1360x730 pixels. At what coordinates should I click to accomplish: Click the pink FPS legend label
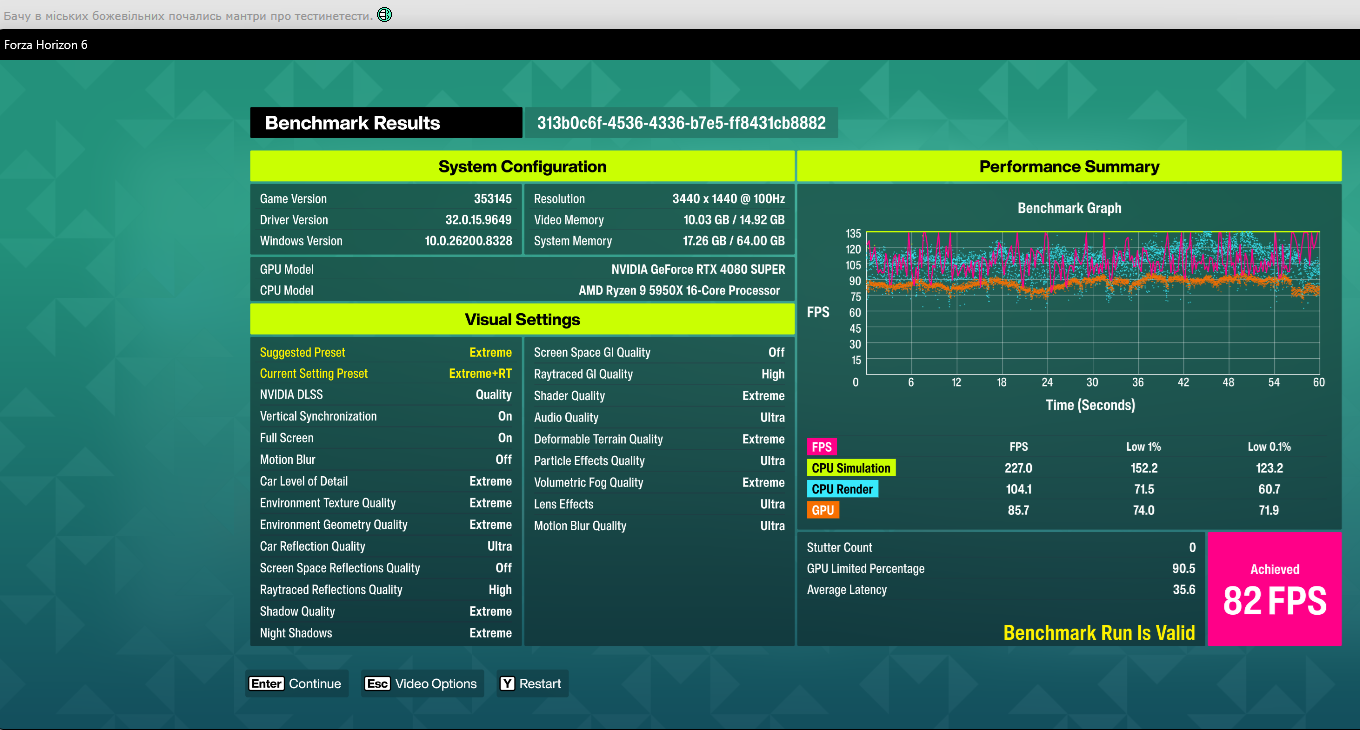pos(823,447)
